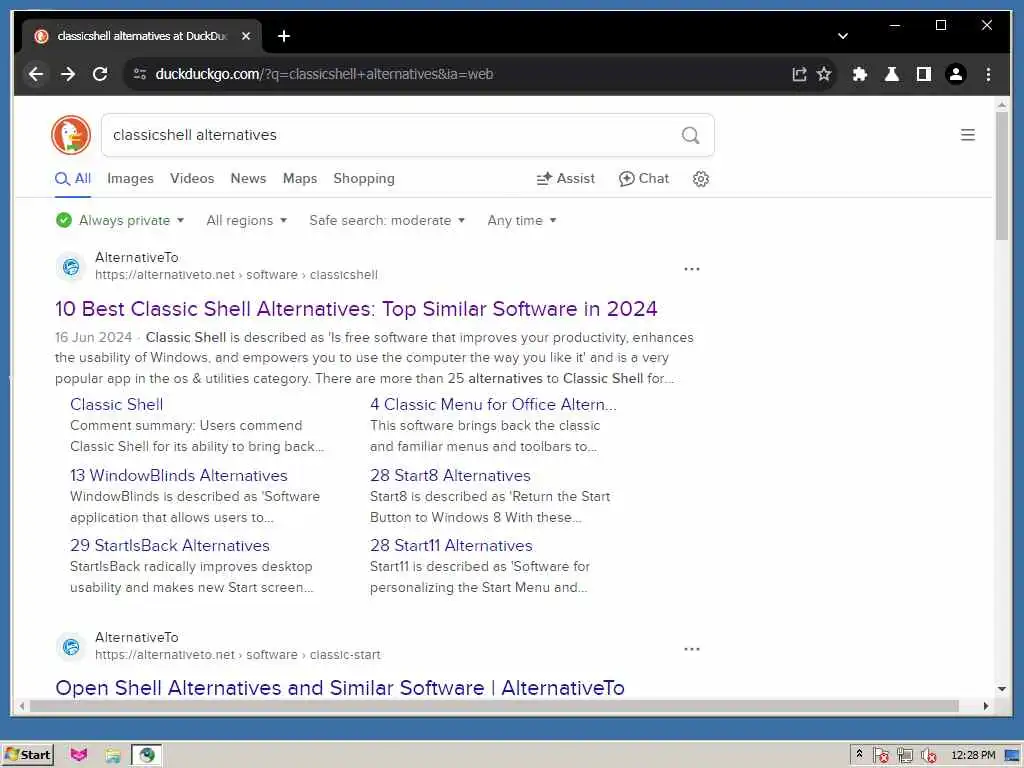Close the classicshell alternatives tab
The width and height of the screenshot is (1024, 768).
pyautogui.click(x=246, y=36)
